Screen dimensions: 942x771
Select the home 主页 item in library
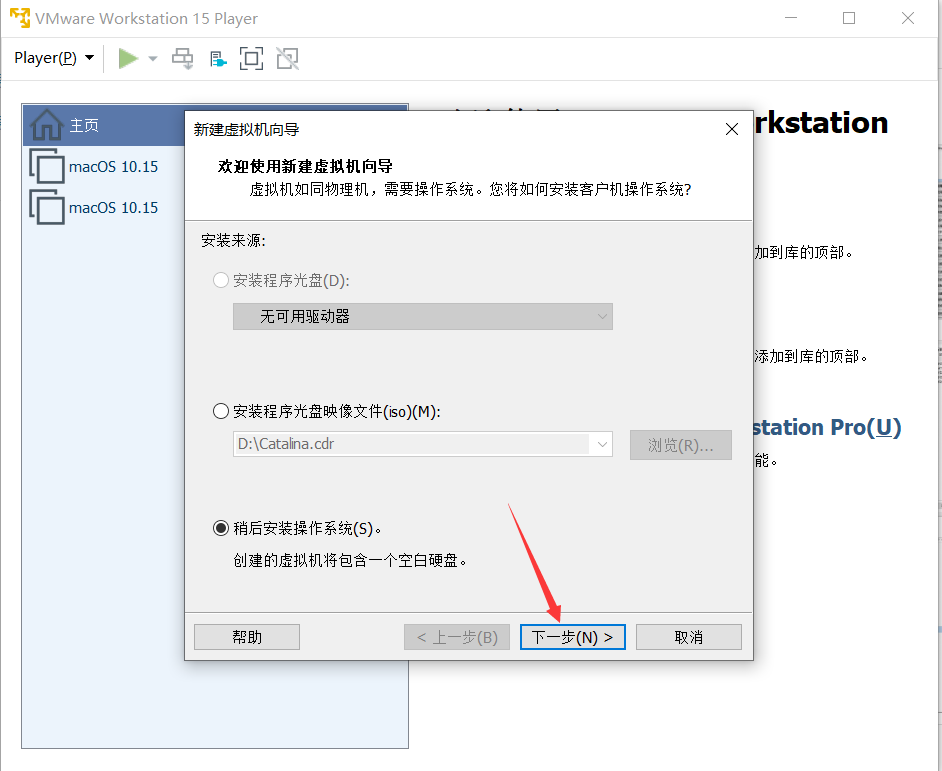tap(105, 125)
